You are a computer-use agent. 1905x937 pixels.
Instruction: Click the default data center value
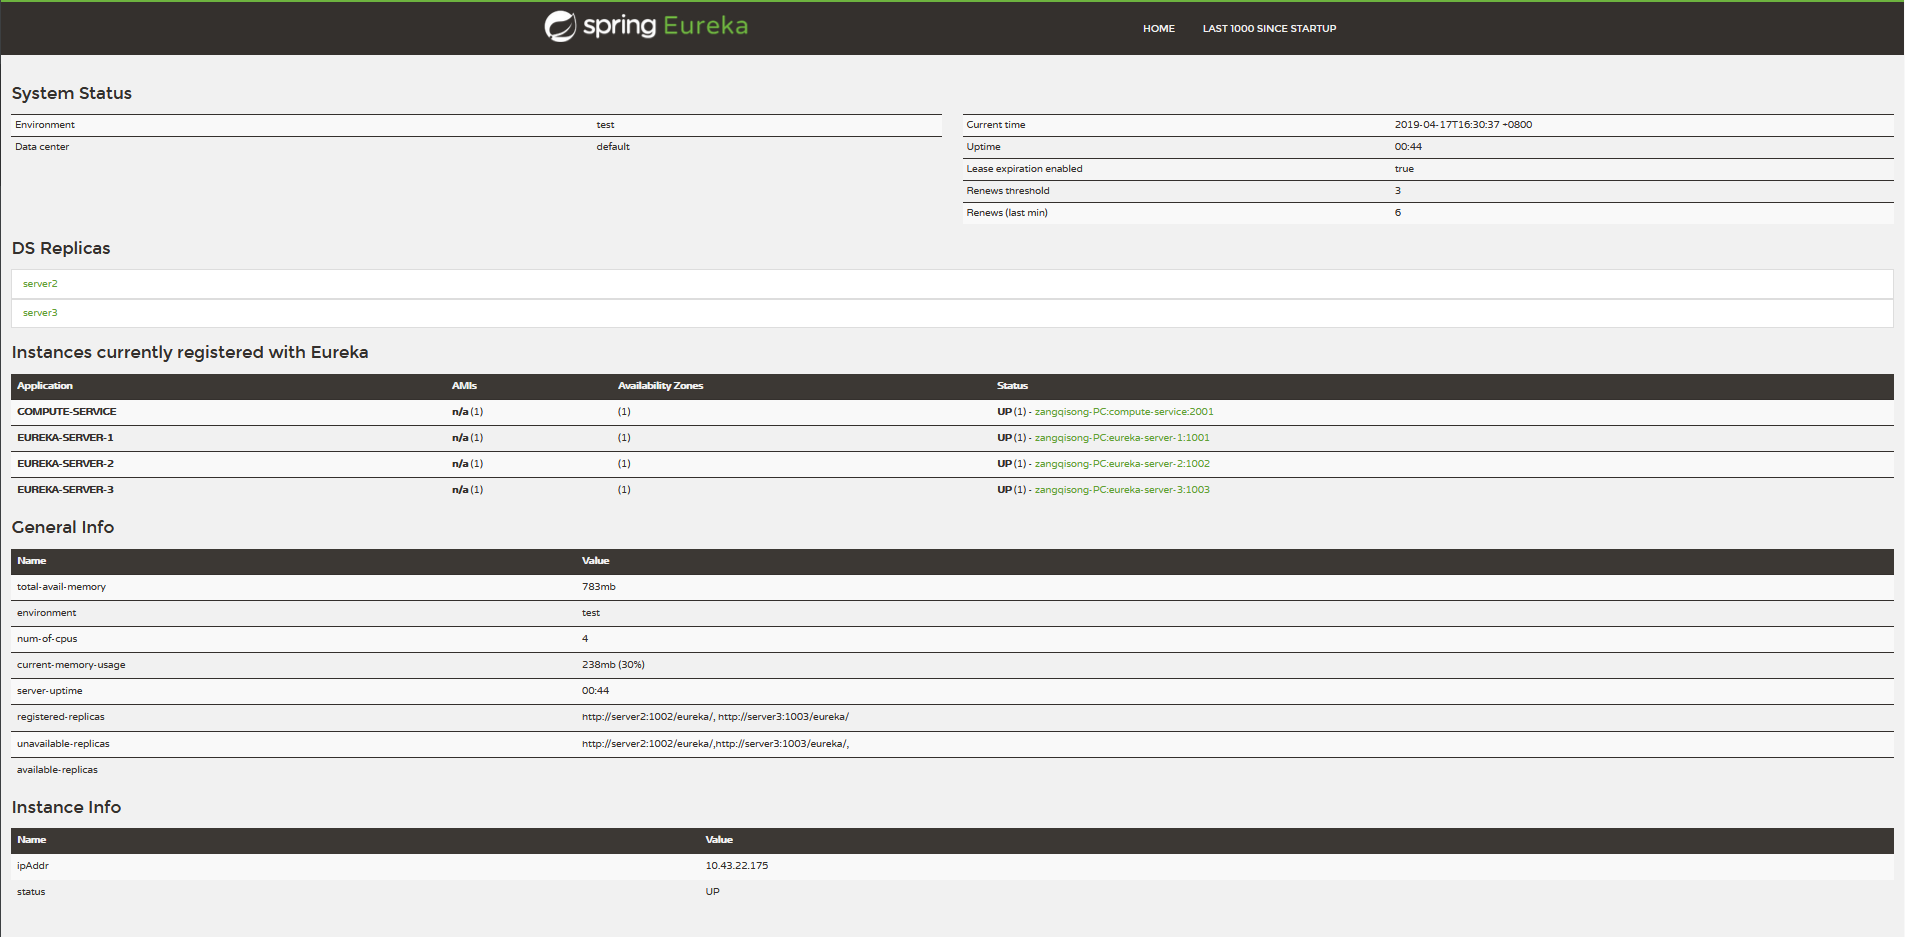(613, 147)
